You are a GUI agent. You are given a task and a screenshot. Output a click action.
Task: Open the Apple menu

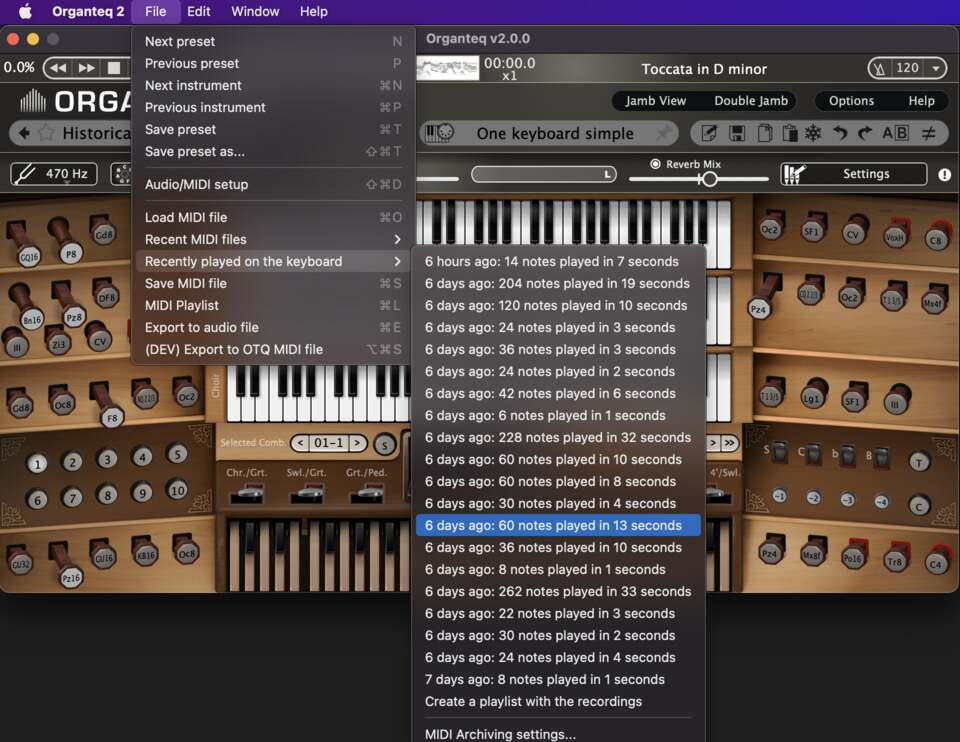coord(25,11)
